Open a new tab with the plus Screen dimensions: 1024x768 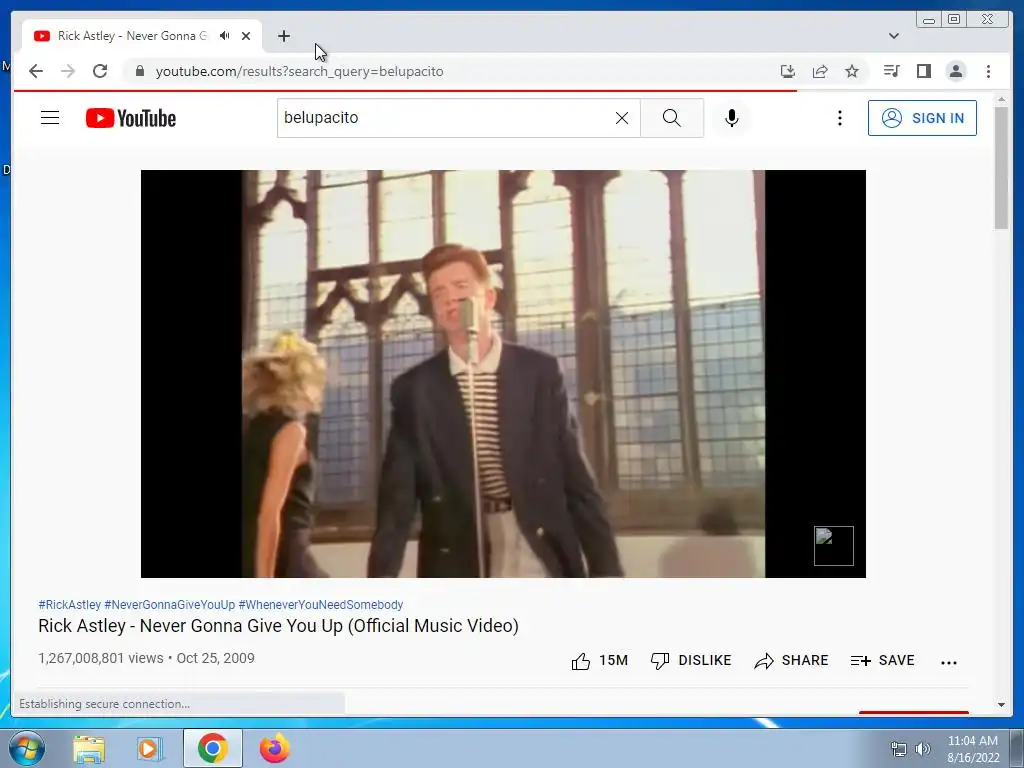283,36
